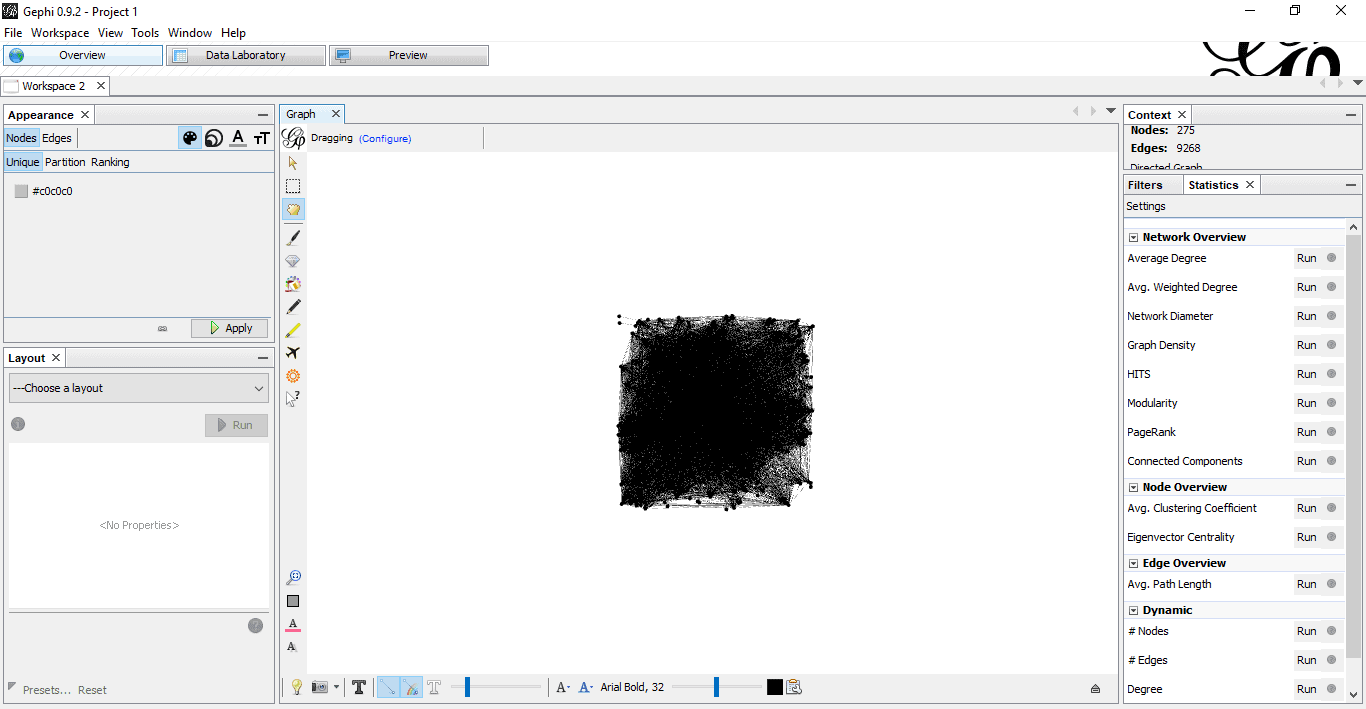
Task: Click the Presets link in Layout
Action: pos(47,690)
